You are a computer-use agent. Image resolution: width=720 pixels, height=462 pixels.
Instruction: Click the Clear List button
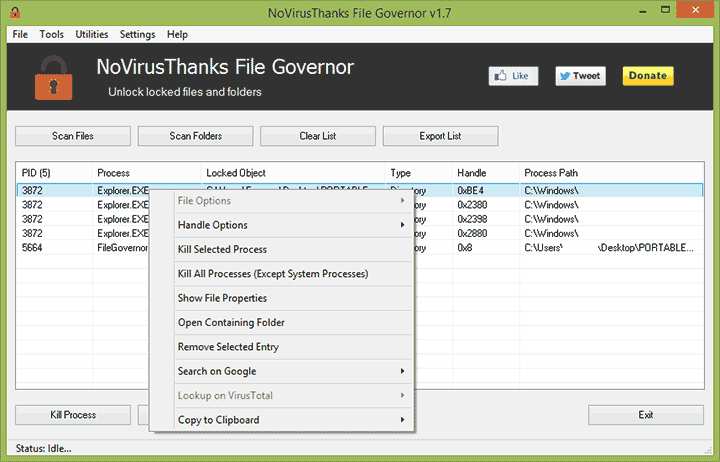coord(318,136)
